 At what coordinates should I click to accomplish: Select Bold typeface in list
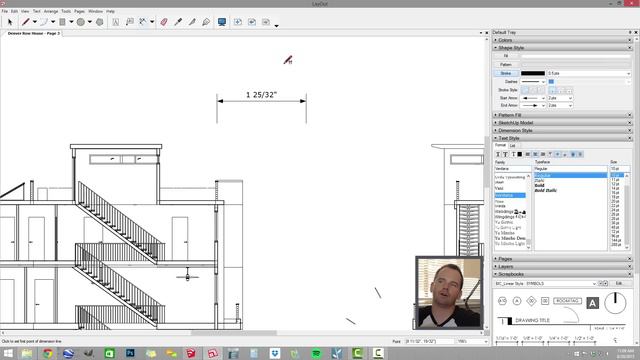click(x=539, y=185)
